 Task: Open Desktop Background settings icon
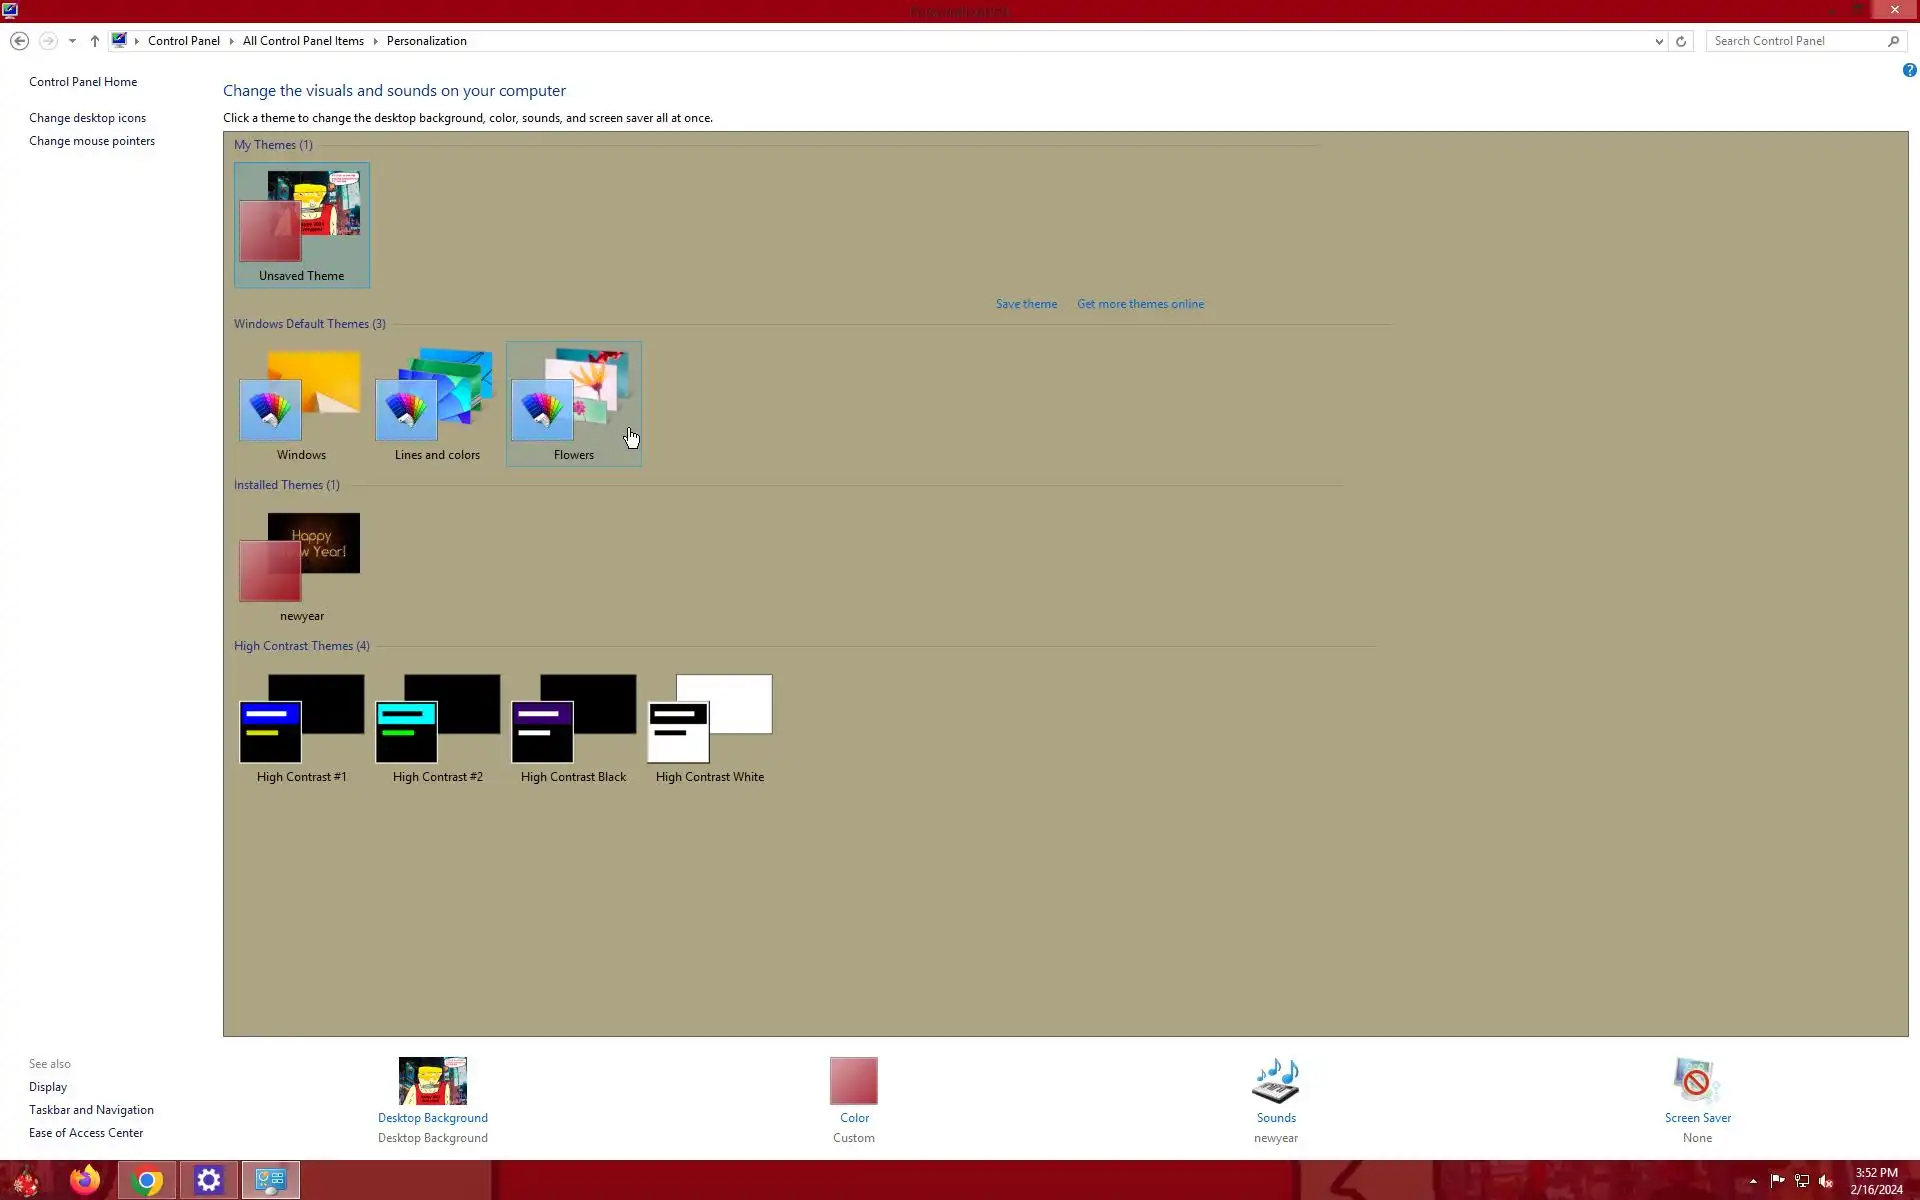point(432,1081)
